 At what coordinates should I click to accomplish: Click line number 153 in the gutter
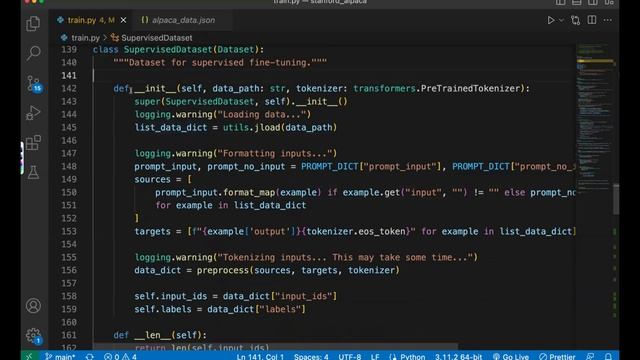tap(69, 231)
